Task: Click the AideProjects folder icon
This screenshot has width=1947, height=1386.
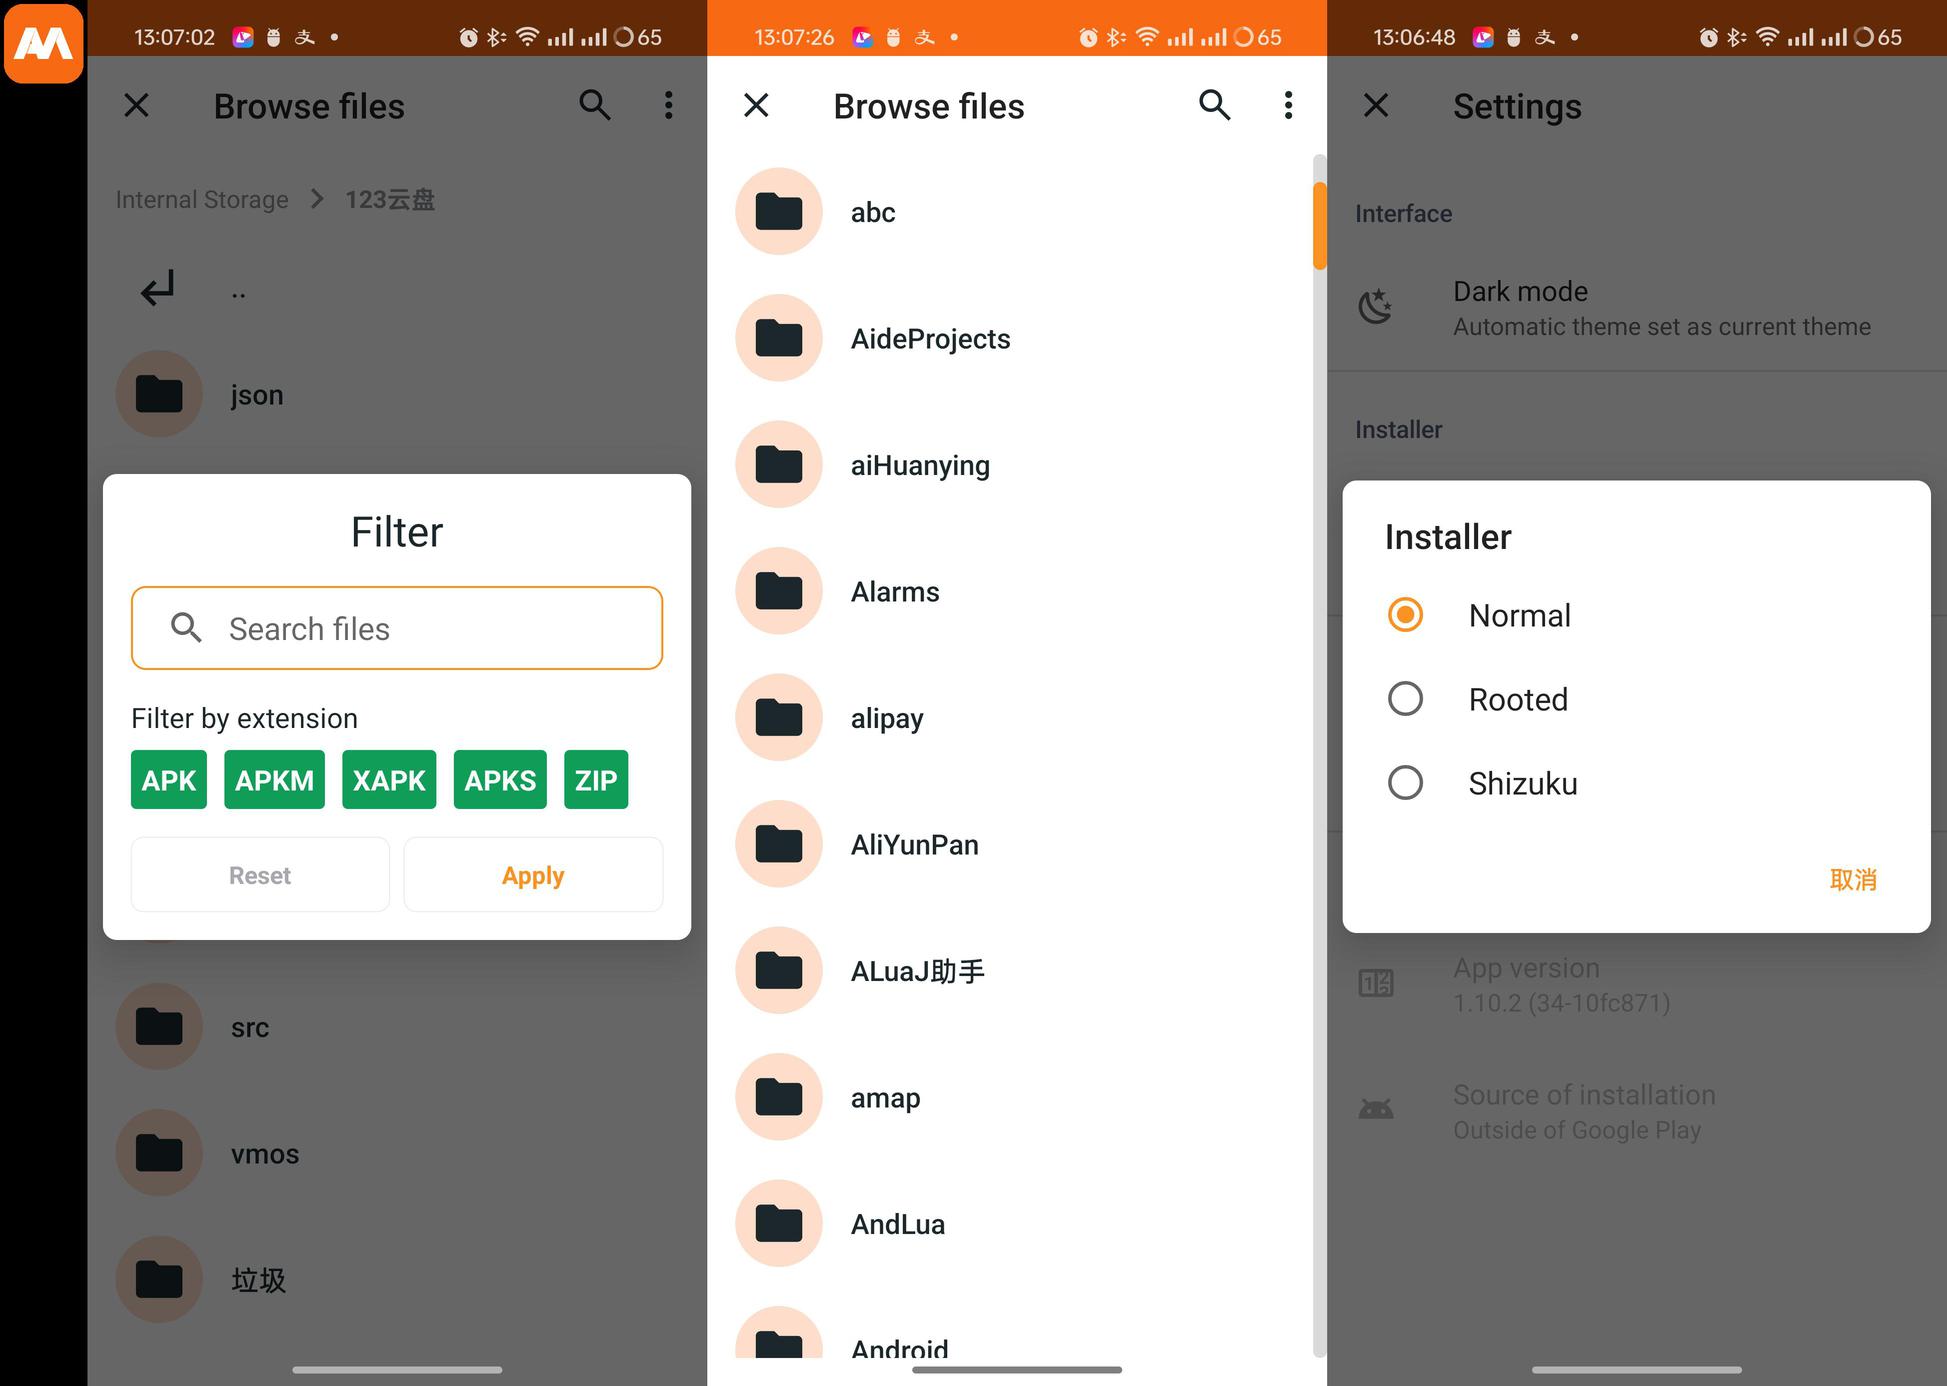Action: pyautogui.click(x=778, y=338)
